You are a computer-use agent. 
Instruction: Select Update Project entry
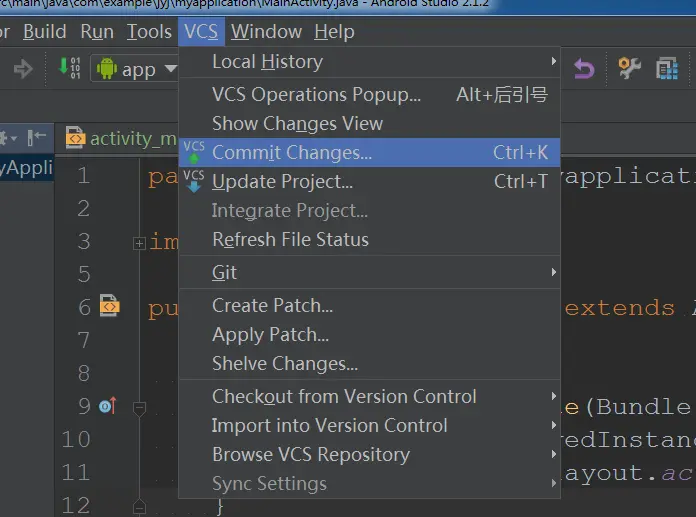pos(369,182)
